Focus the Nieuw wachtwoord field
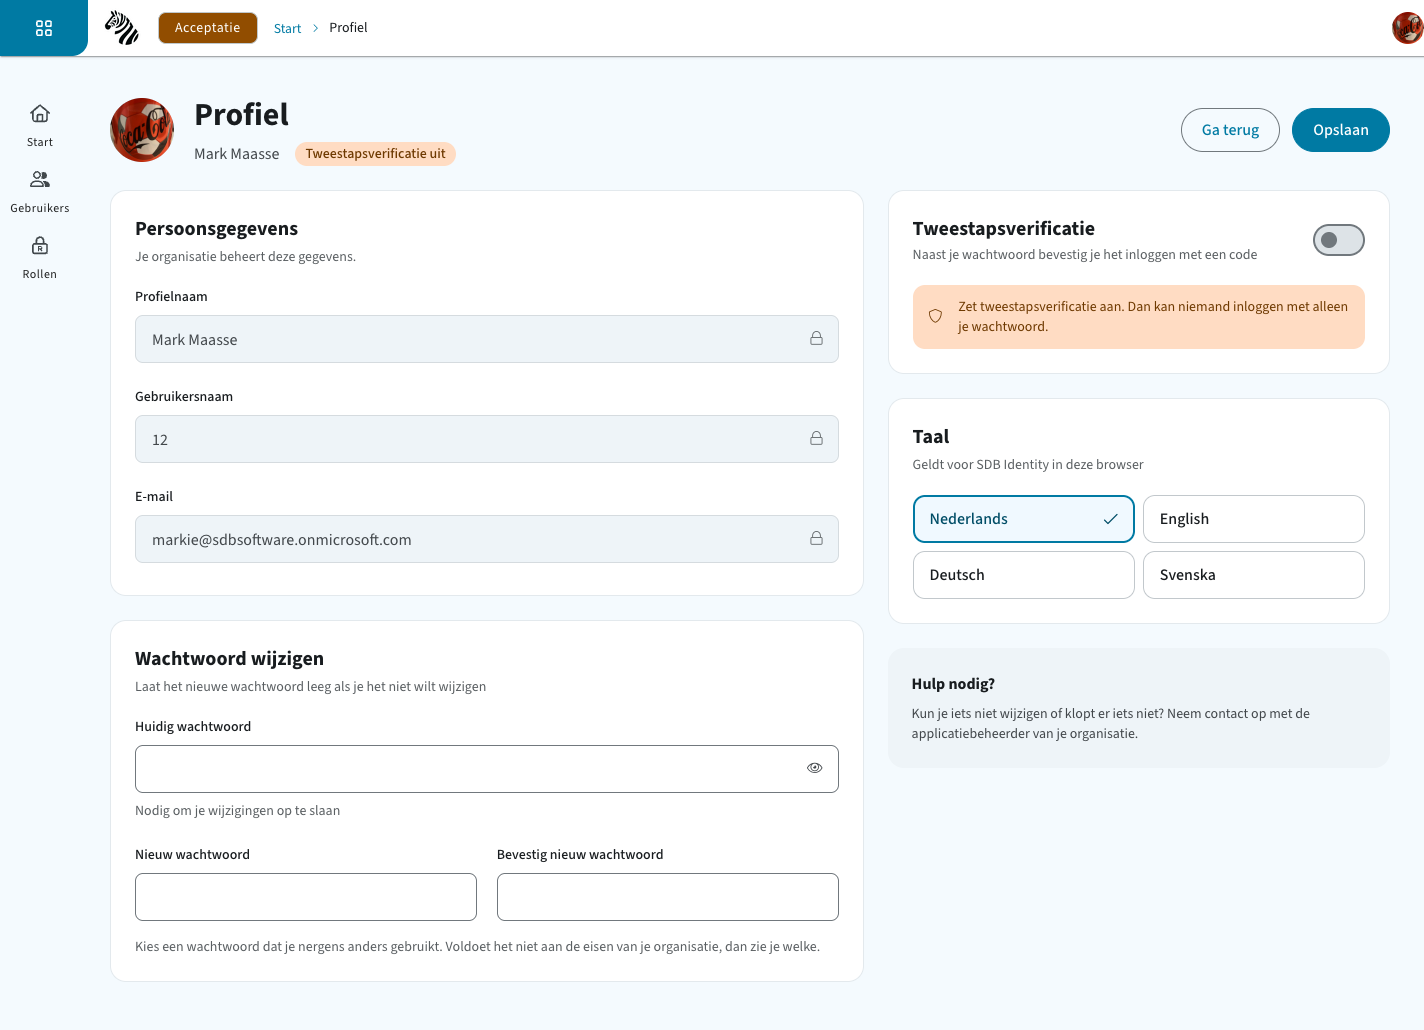 [x=306, y=897]
